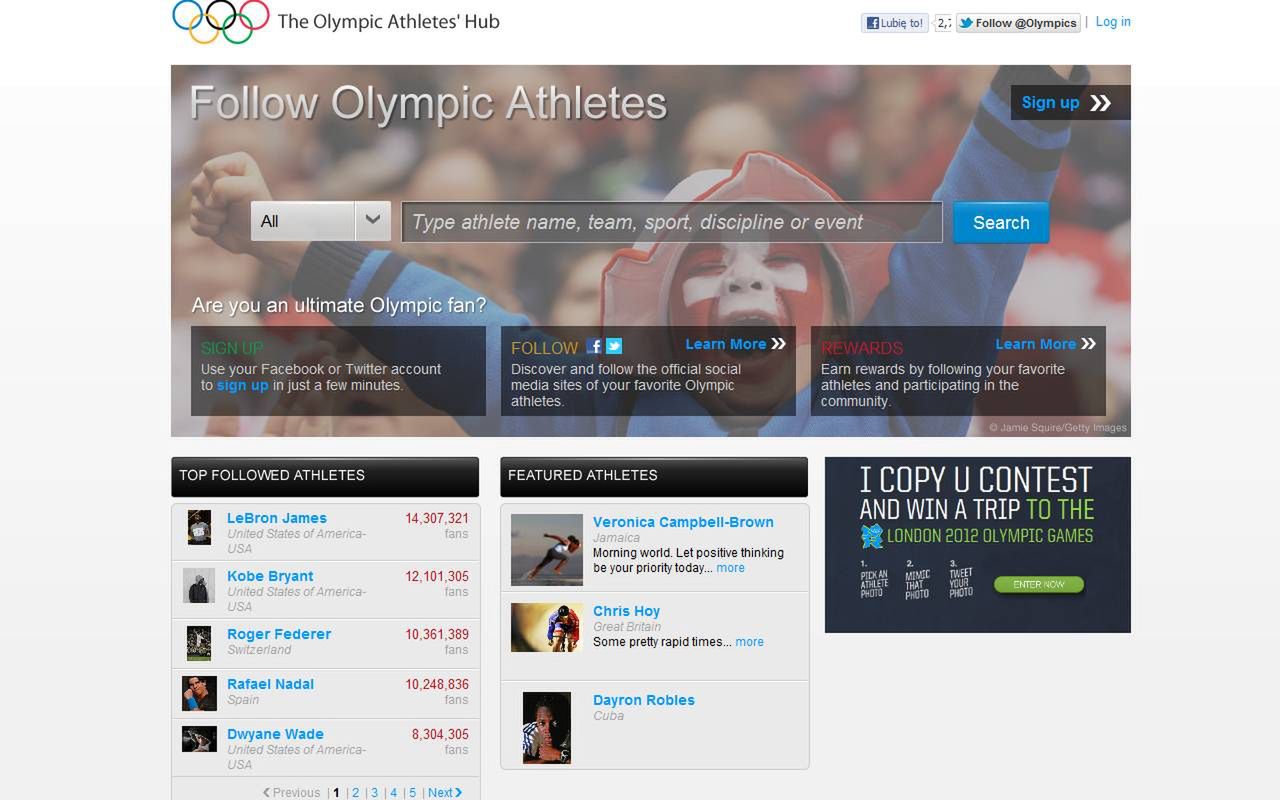The image size is (1280, 800).
Task: Click Learn More in the Follow panel
Action: [735, 344]
